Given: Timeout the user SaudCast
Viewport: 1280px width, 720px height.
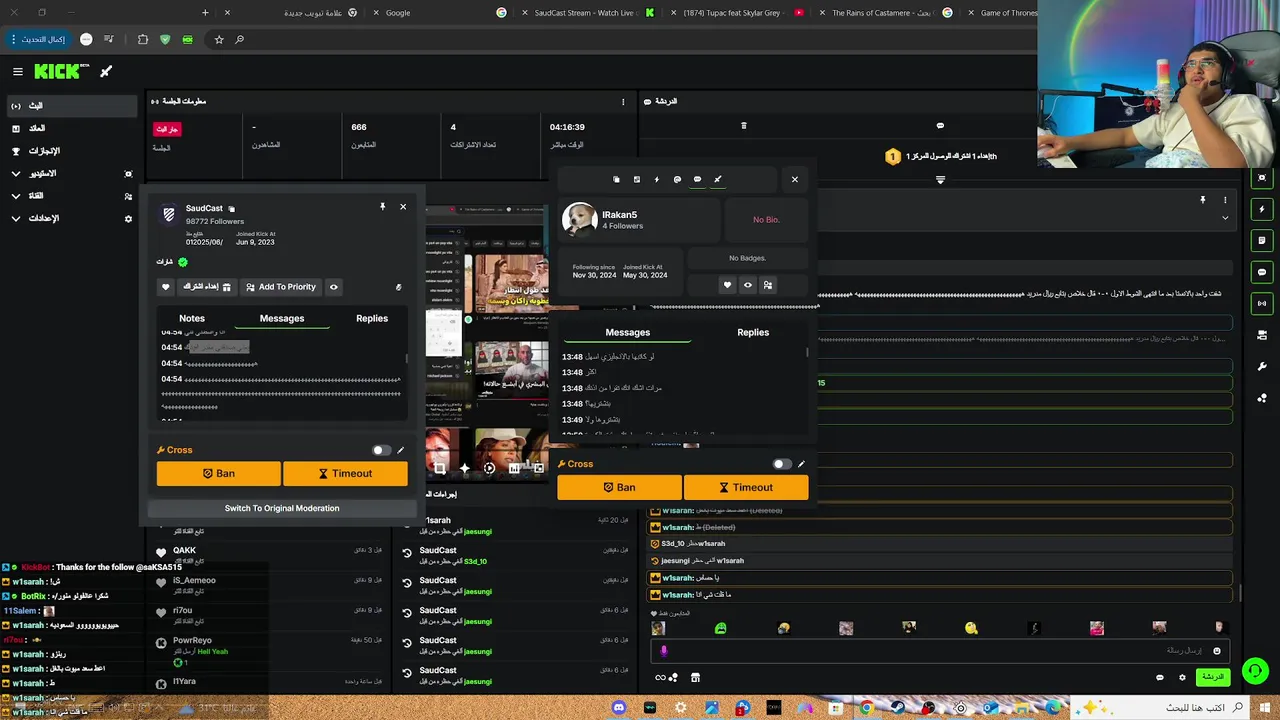Looking at the screenshot, I should pos(345,474).
